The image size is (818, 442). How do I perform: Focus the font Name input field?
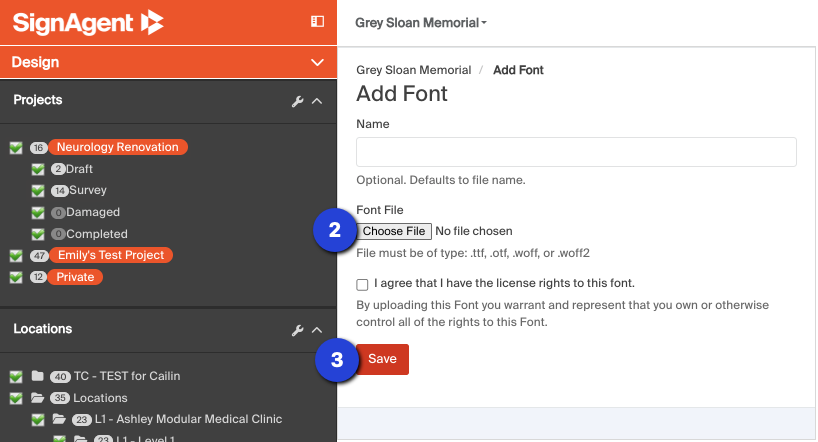pyautogui.click(x=576, y=152)
